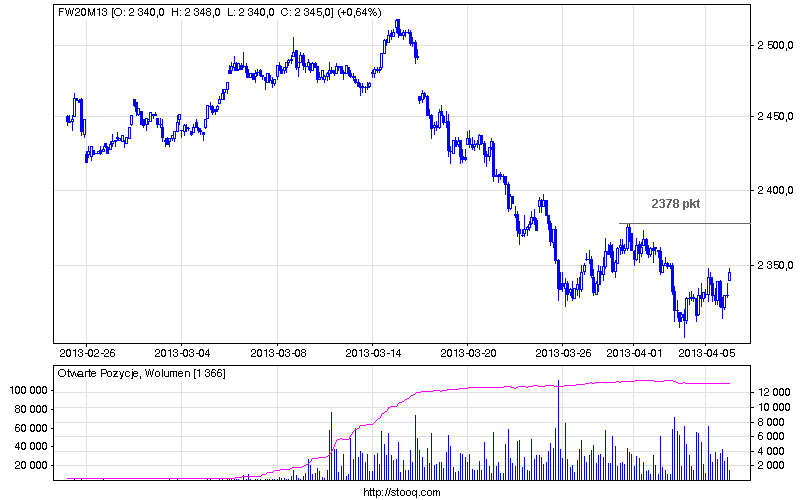This screenshot has width=800, height=500.
Task: Select the '2378 pkt' resistance annotation
Action: pos(676,204)
